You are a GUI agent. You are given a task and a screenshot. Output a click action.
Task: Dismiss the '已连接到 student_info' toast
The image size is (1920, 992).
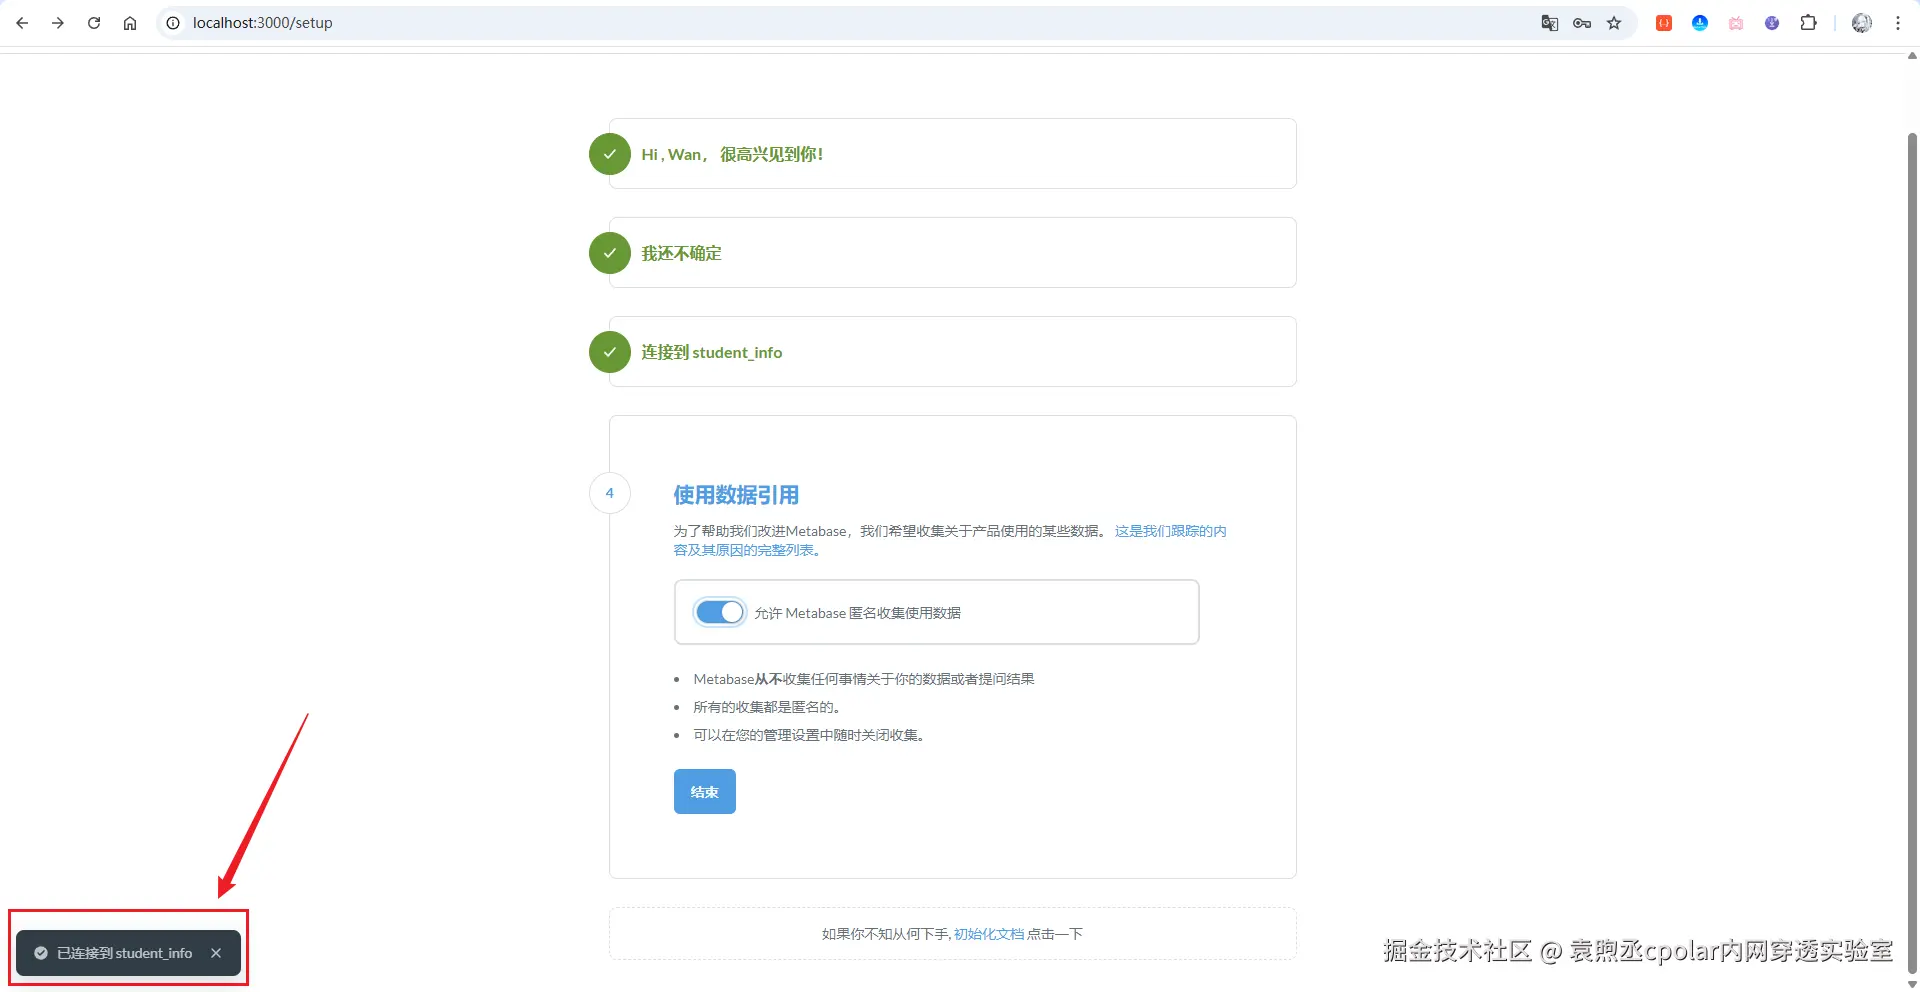tap(216, 953)
